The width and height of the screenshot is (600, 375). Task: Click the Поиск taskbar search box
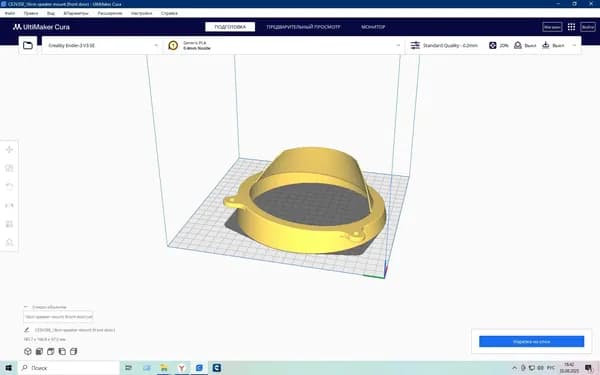[69, 368]
